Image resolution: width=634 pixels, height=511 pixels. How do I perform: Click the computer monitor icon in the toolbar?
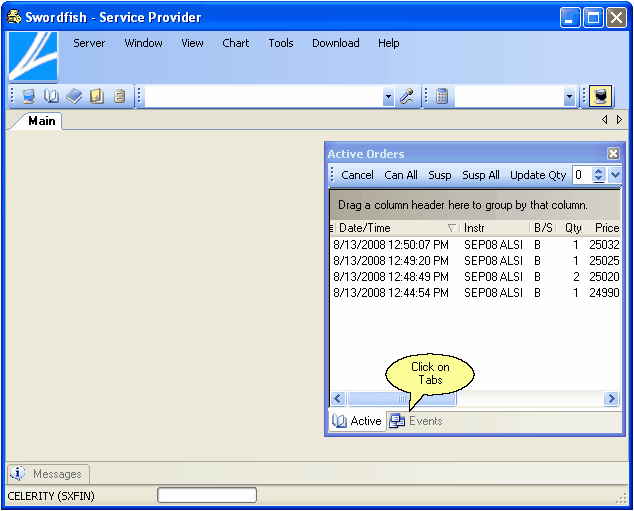click(x=29, y=97)
